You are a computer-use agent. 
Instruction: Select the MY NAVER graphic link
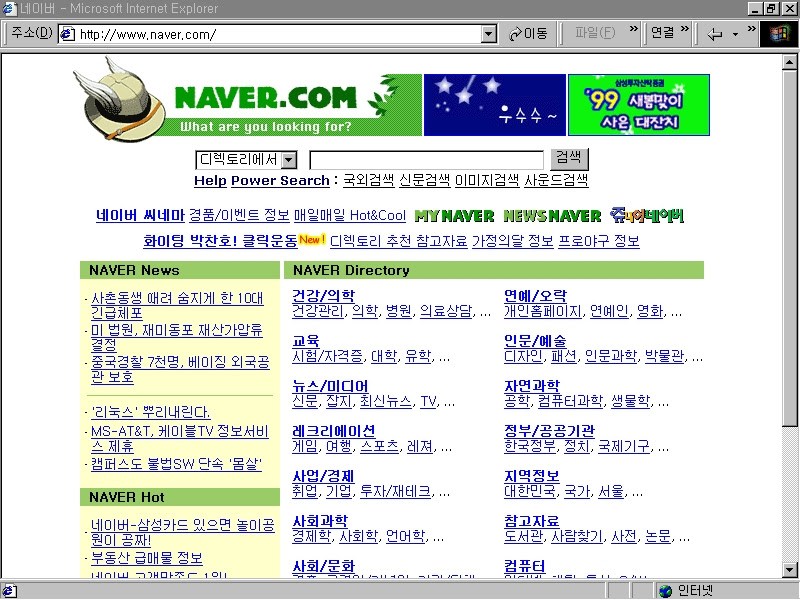pyautogui.click(x=454, y=215)
